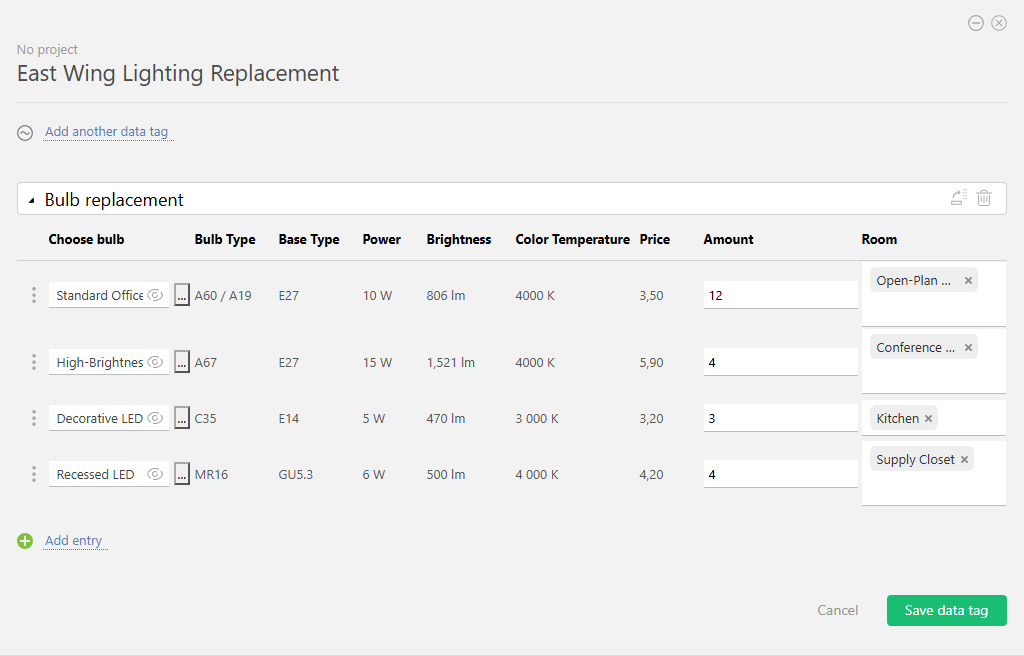1024x656 pixels.
Task: Grab the drag handle for Decorative LED row
Action: [34, 418]
